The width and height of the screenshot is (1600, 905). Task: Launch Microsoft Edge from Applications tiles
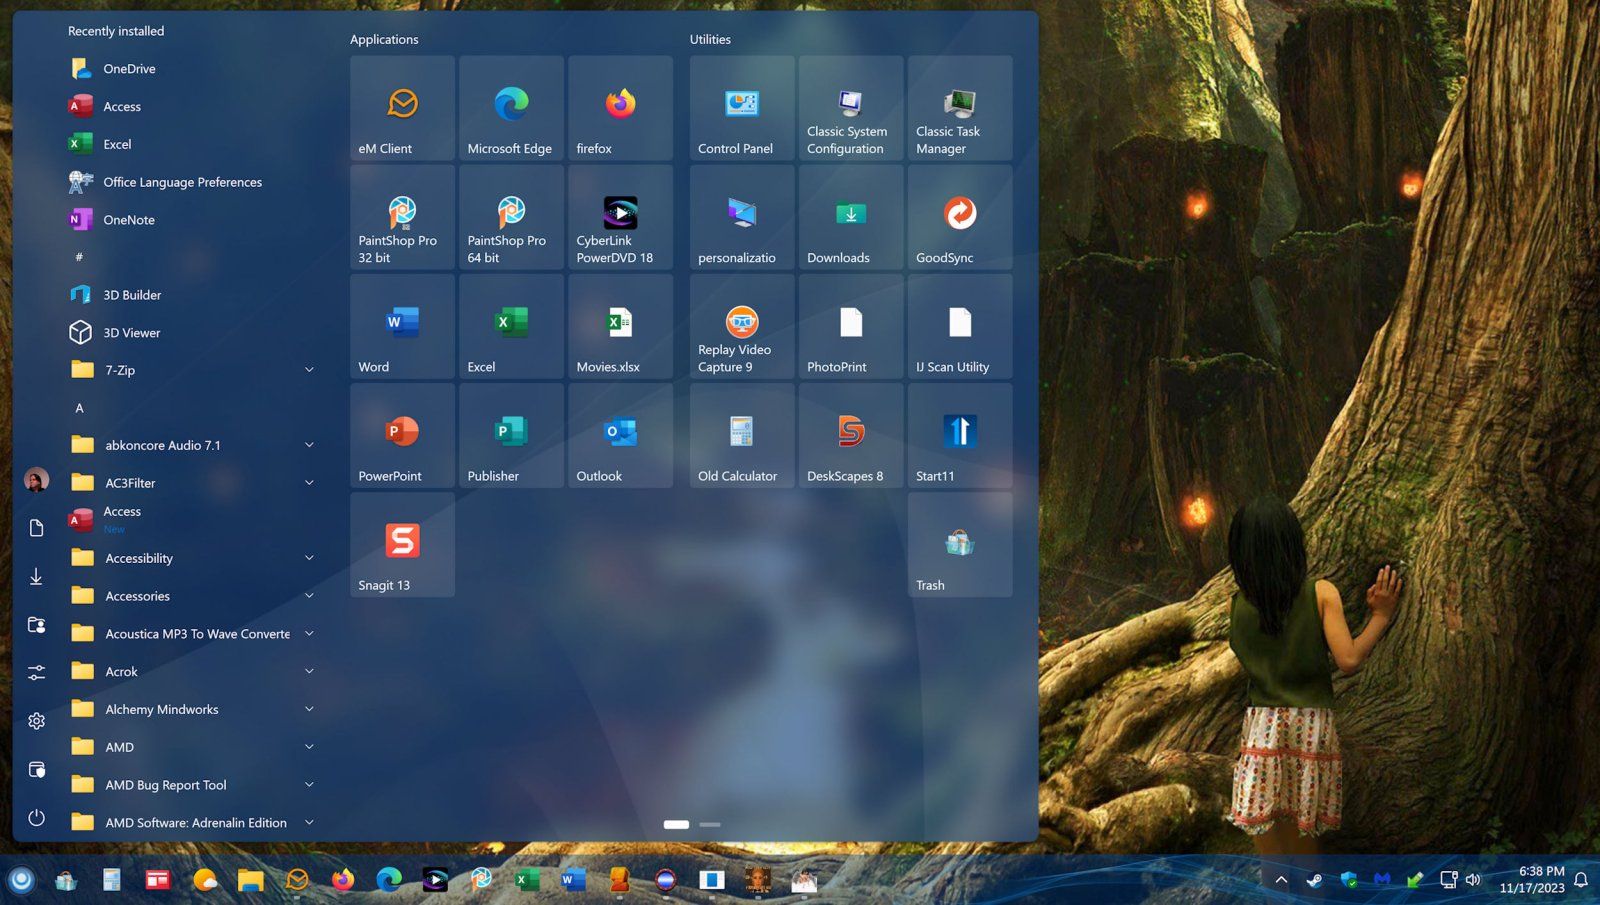[x=511, y=108]
